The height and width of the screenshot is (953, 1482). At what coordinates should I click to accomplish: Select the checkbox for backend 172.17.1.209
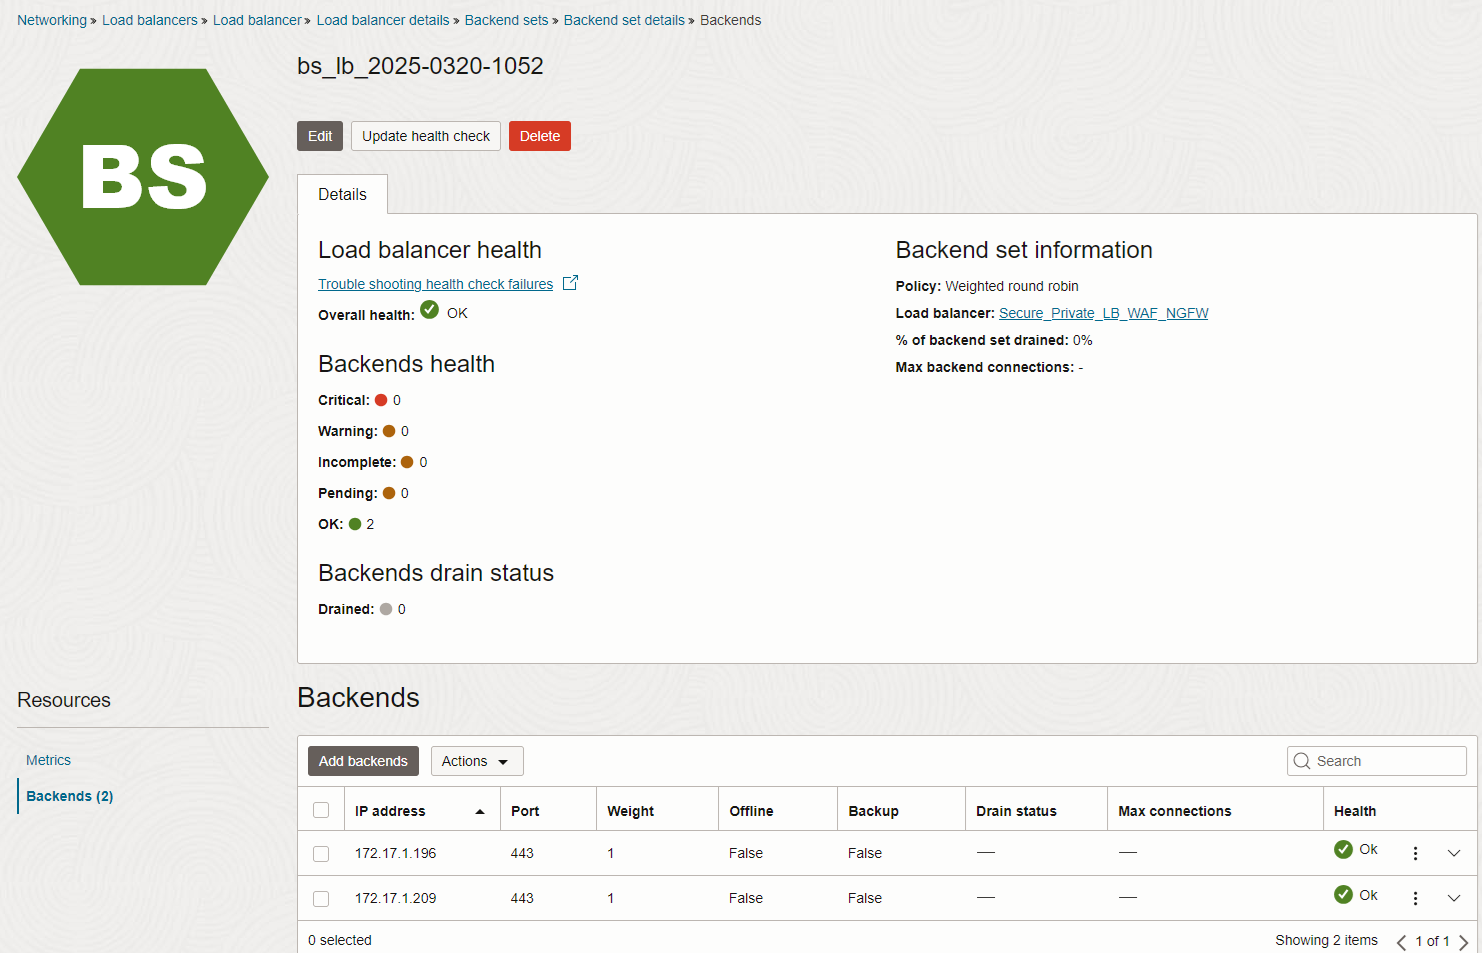320,898
